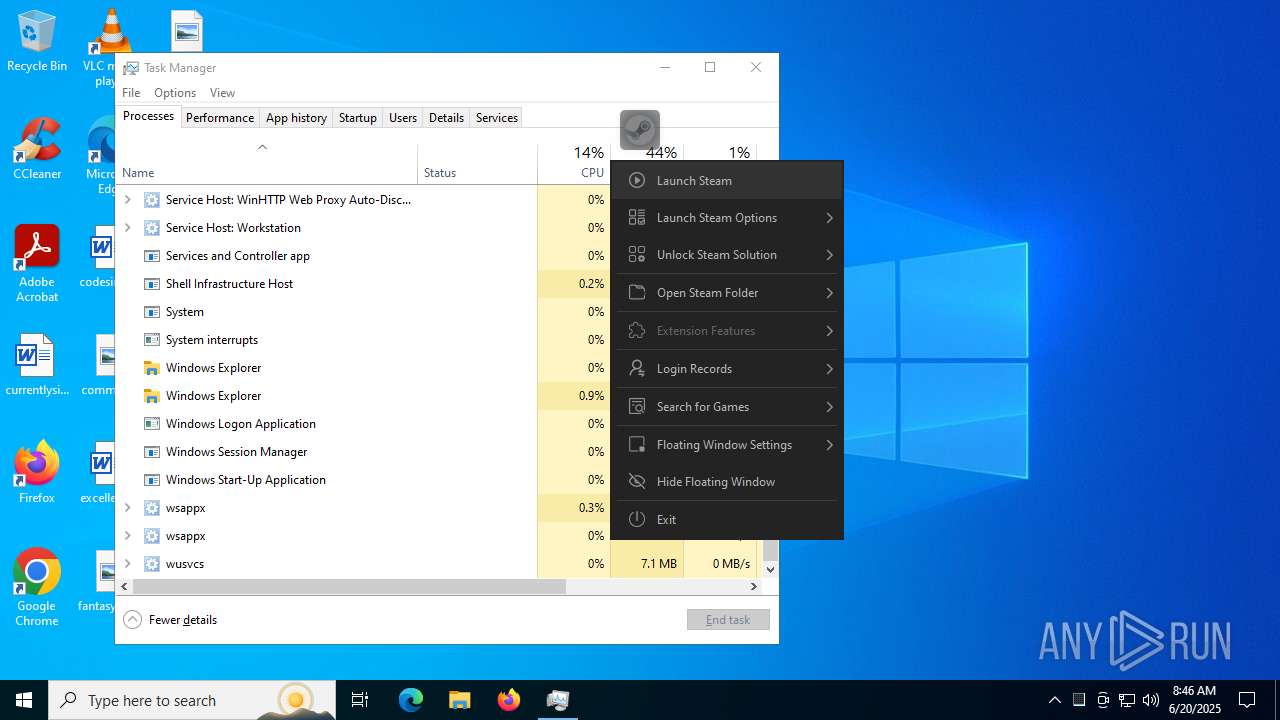The width and height of the screenshot is (1280, 720).
Task: Expand the wusvcs process row
Action: 127,564
